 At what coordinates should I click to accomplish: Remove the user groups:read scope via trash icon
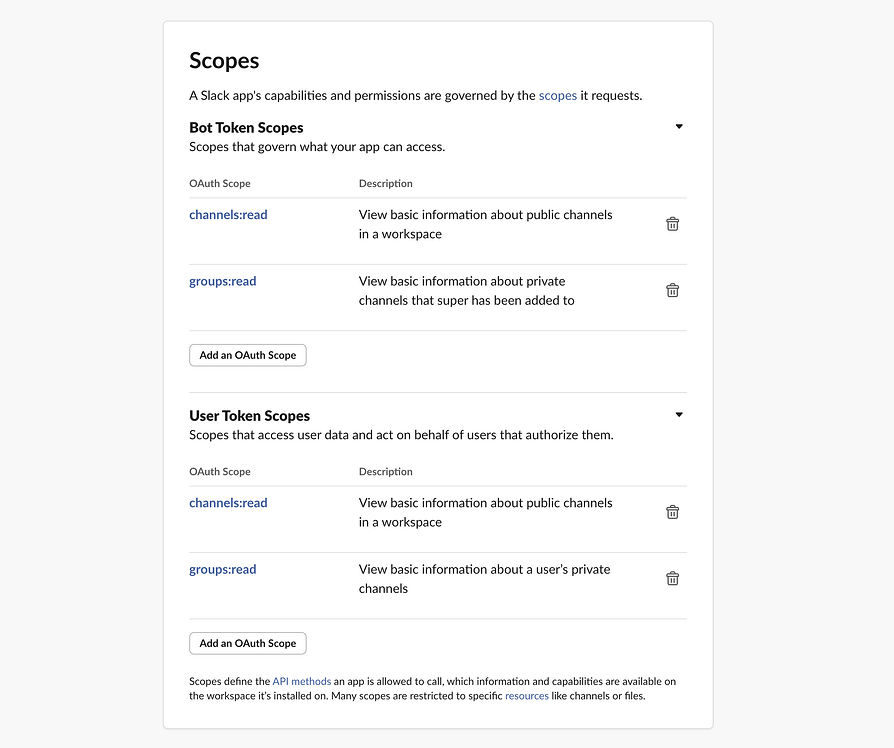pyautogui.click(x=672, y=578)
